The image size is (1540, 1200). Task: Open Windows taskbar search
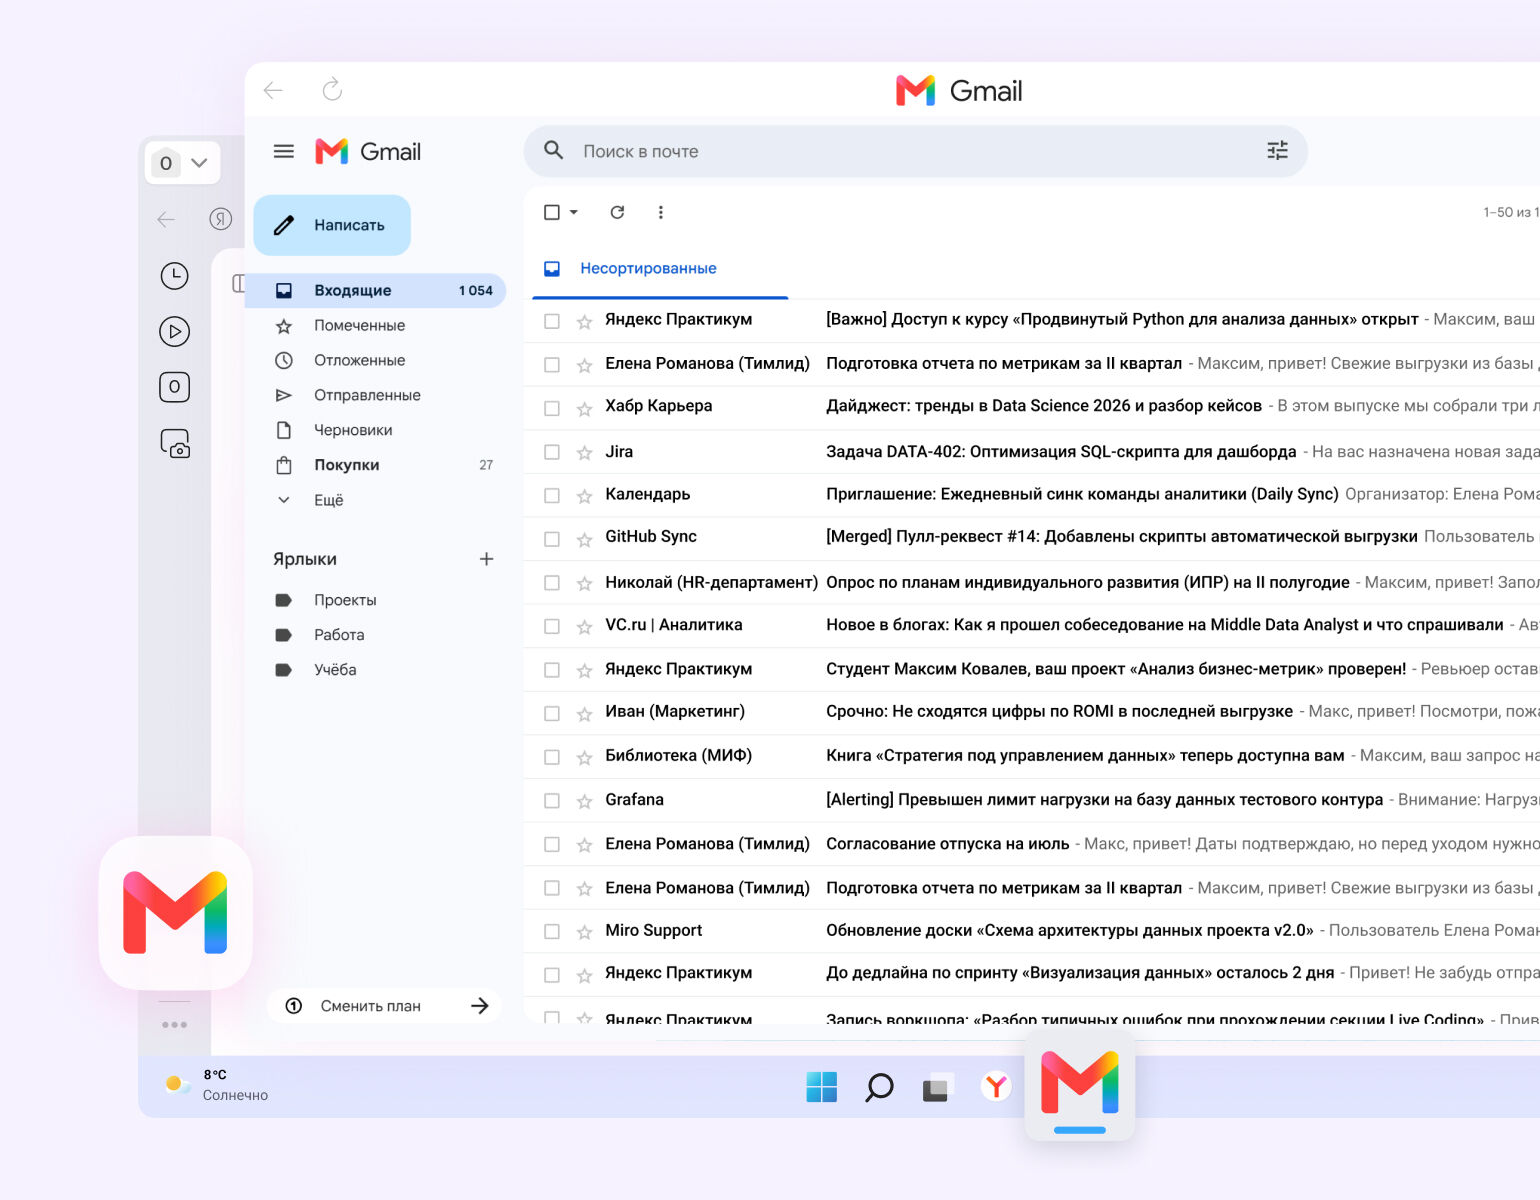[879, 1087]
